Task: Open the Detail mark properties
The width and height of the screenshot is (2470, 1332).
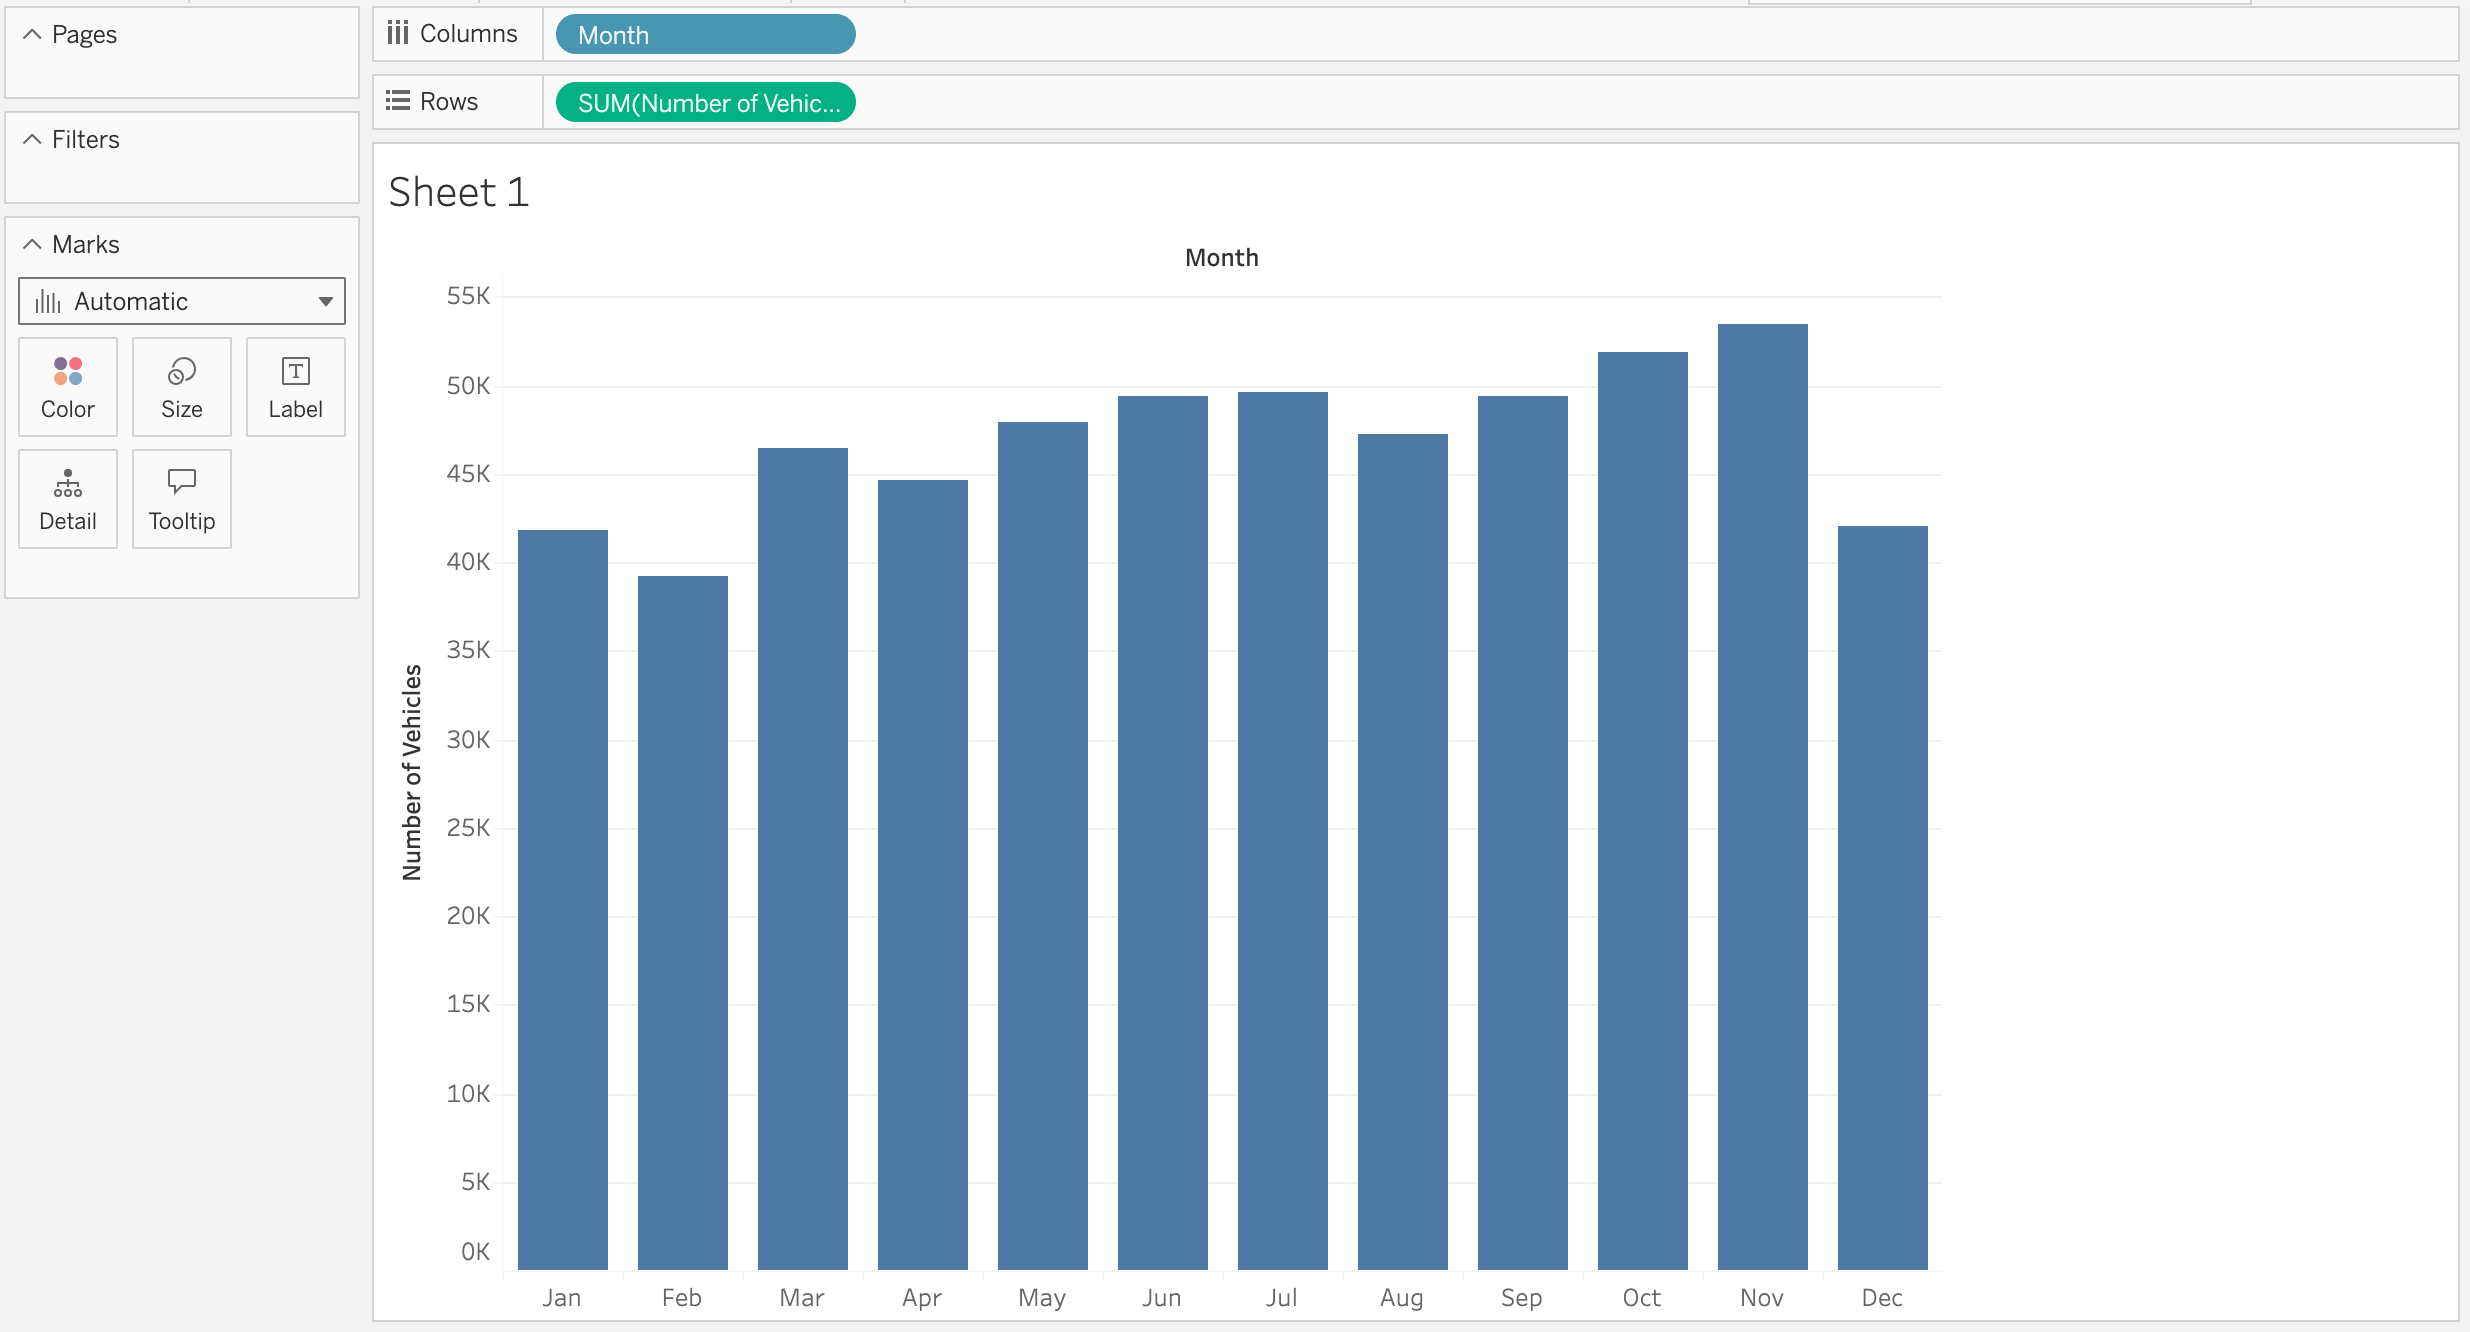Action: click(67, 499)
